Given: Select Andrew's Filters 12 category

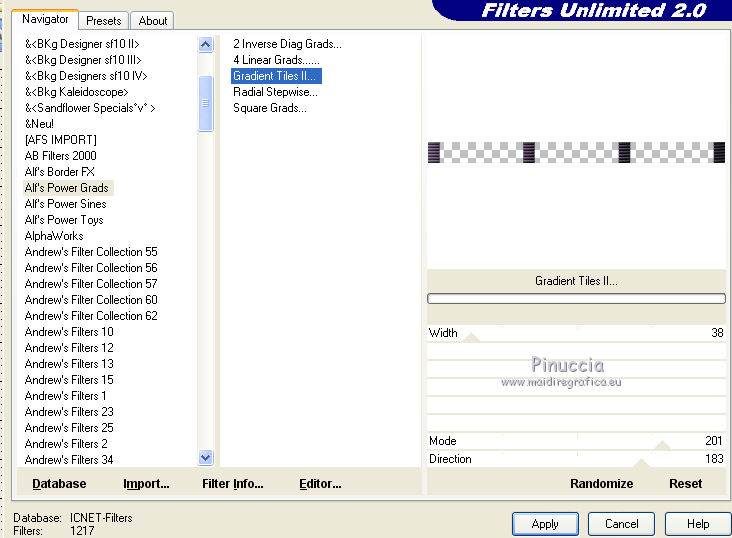Looking at the screenshot, I should click(69, 347).
